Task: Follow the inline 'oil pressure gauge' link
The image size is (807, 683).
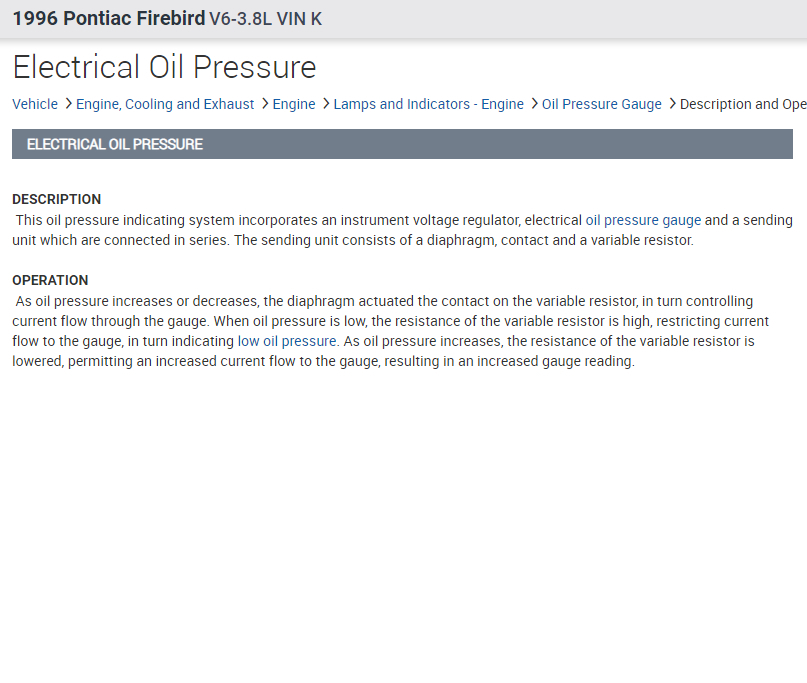Action: [643, 220]
